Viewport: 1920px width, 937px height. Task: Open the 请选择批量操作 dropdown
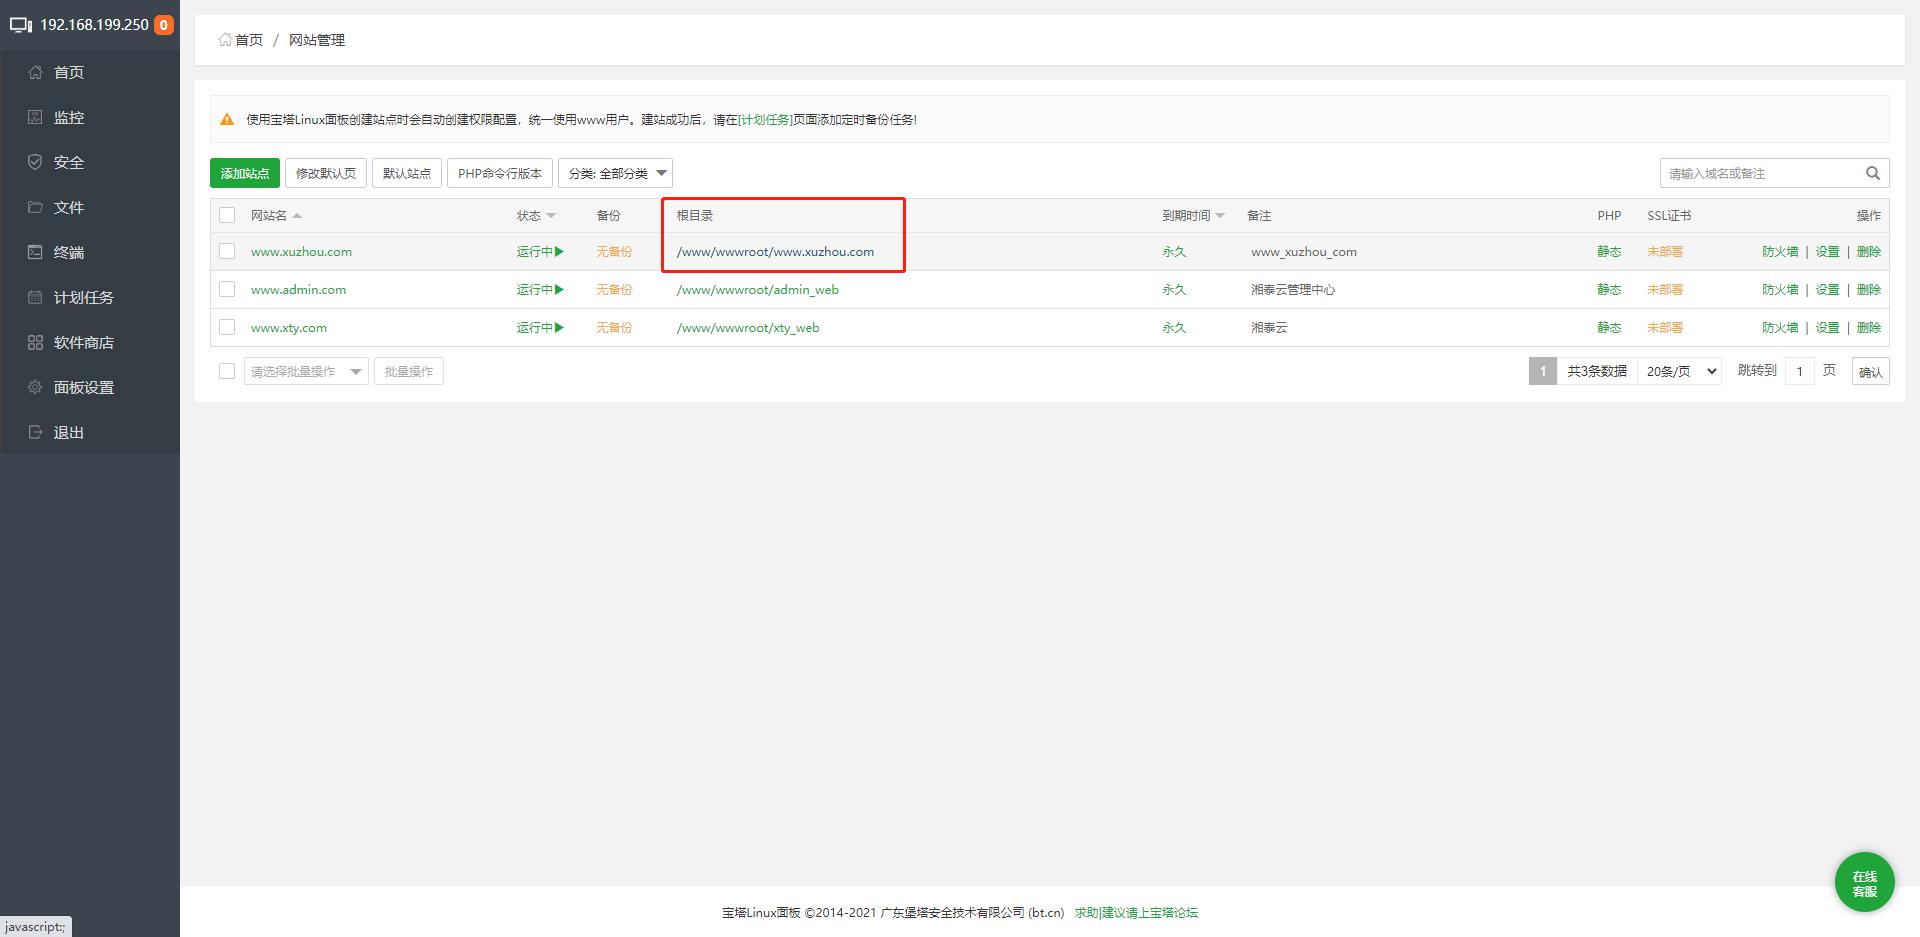pos(306,371)
